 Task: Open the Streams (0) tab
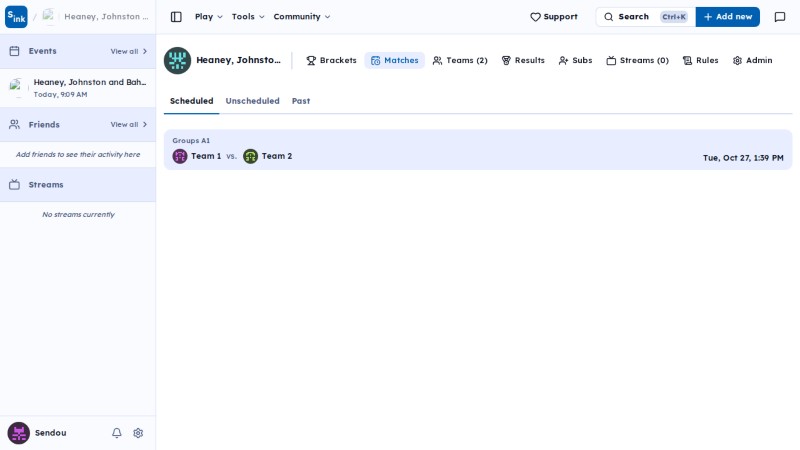point(637,60)
